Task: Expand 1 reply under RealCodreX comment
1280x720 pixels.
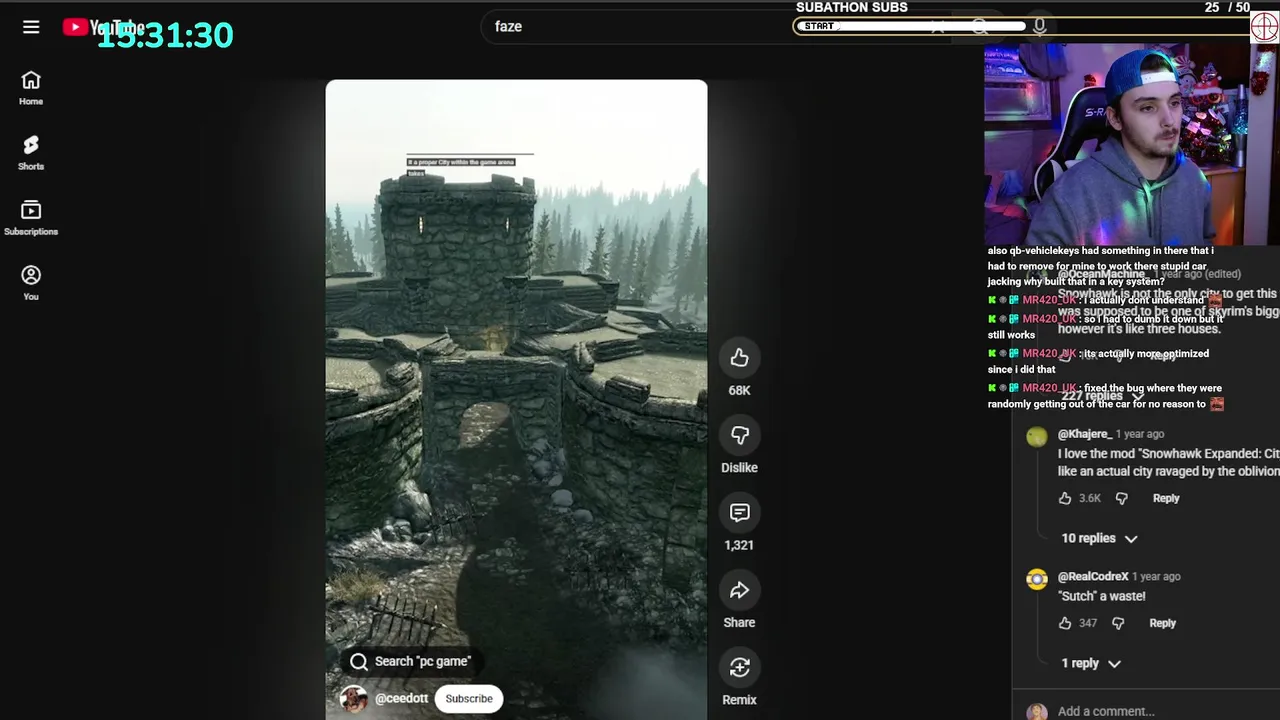Action: tap(1091, 663)
